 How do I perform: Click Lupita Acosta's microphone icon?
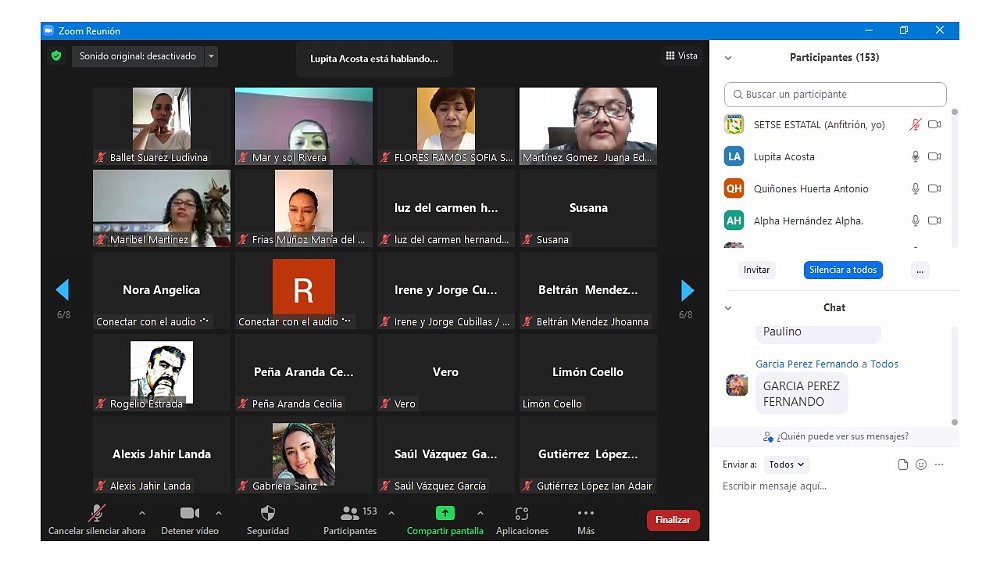pos(914,157)
